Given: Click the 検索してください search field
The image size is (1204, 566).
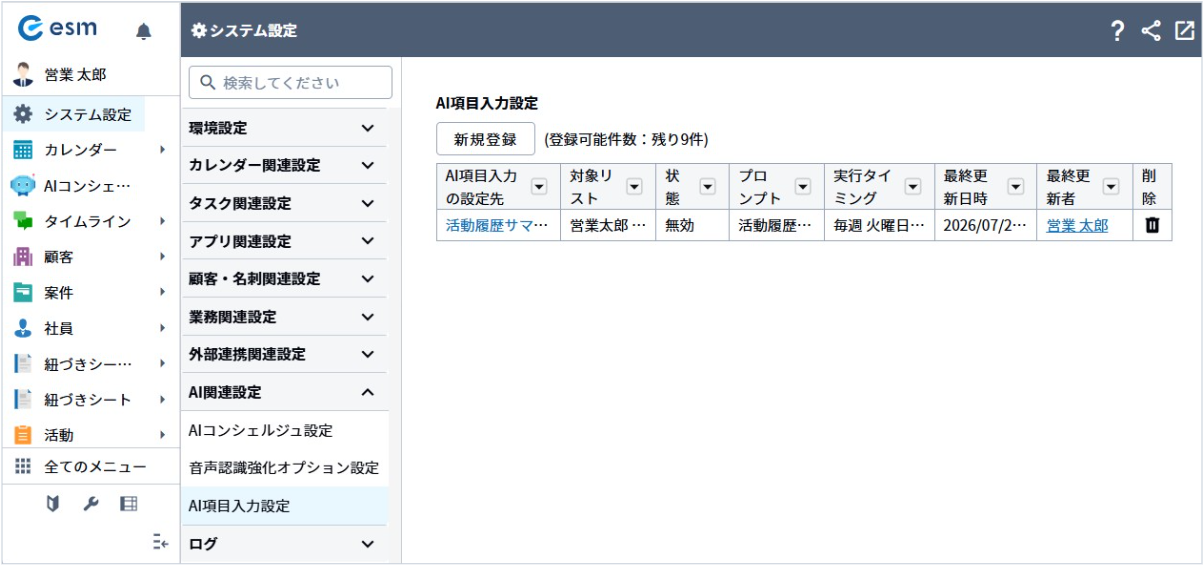Looking at the screenshot, I should point(290,83).
